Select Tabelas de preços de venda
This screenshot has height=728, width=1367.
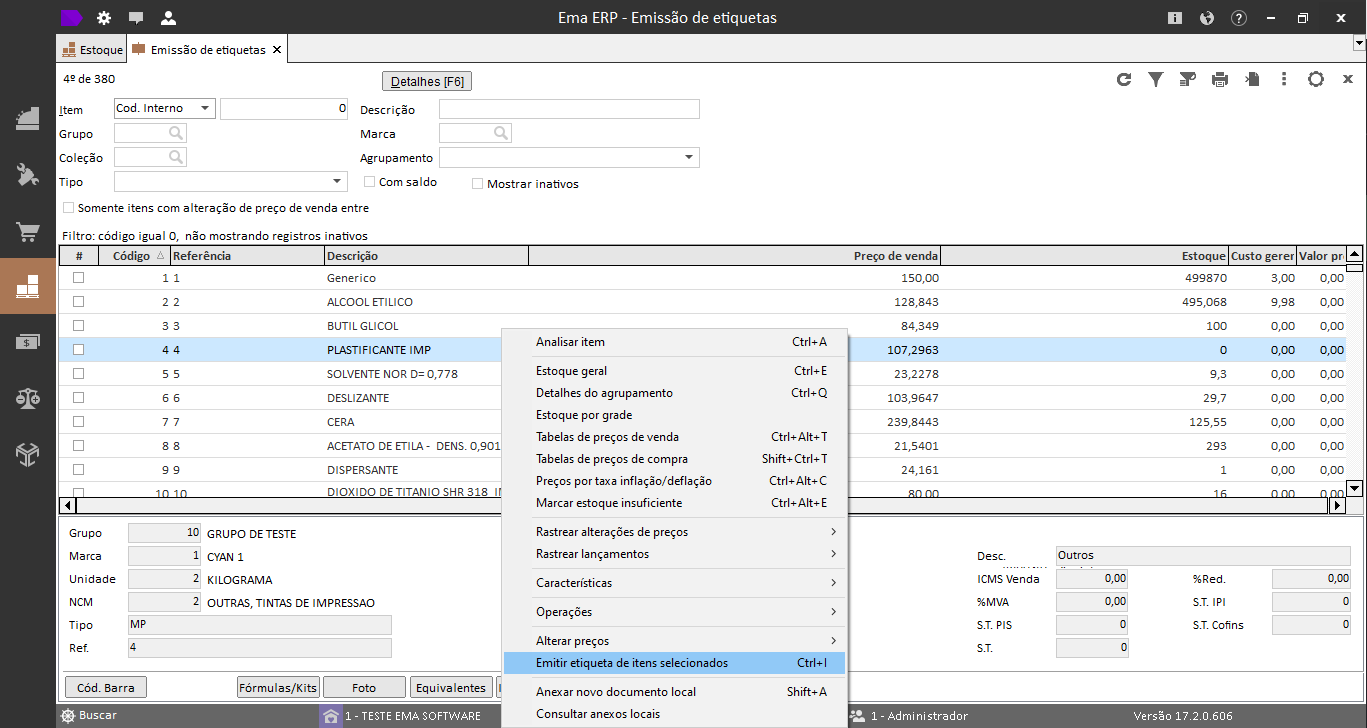pos(675,437)
